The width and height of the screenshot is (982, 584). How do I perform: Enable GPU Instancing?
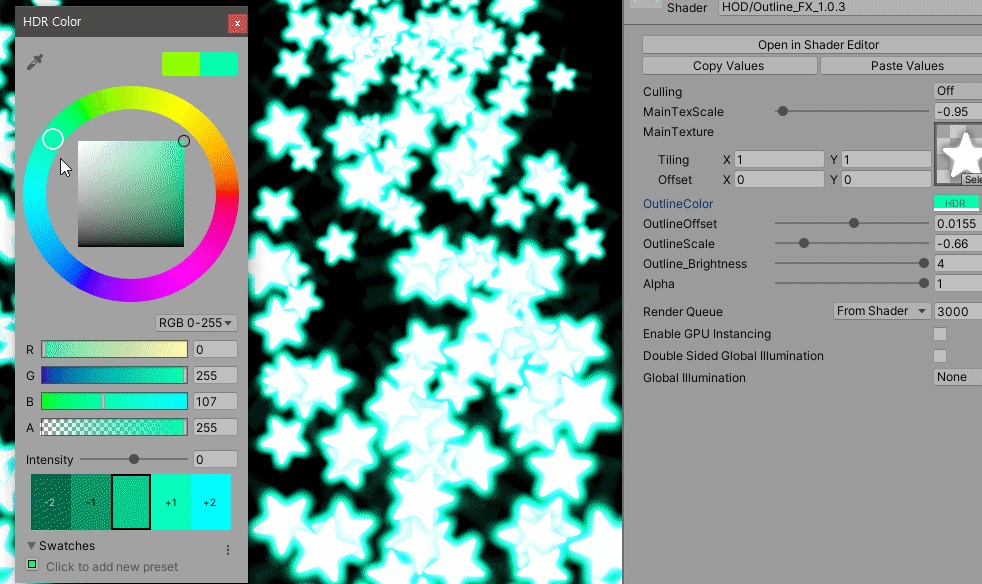[x=940, y=333]
